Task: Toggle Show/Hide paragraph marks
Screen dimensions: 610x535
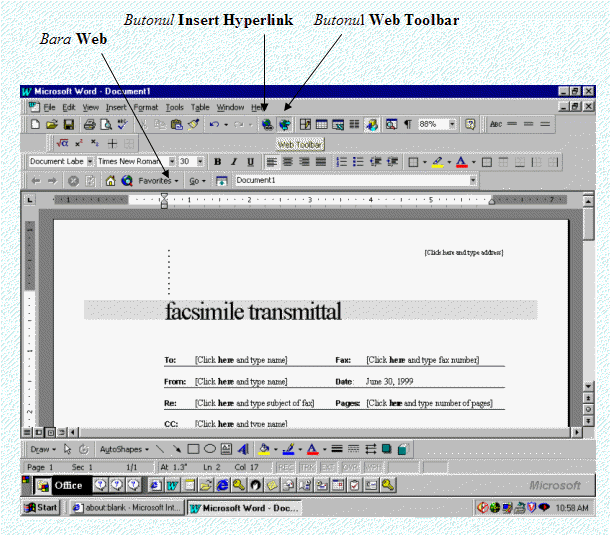Action: pos(408,125)
